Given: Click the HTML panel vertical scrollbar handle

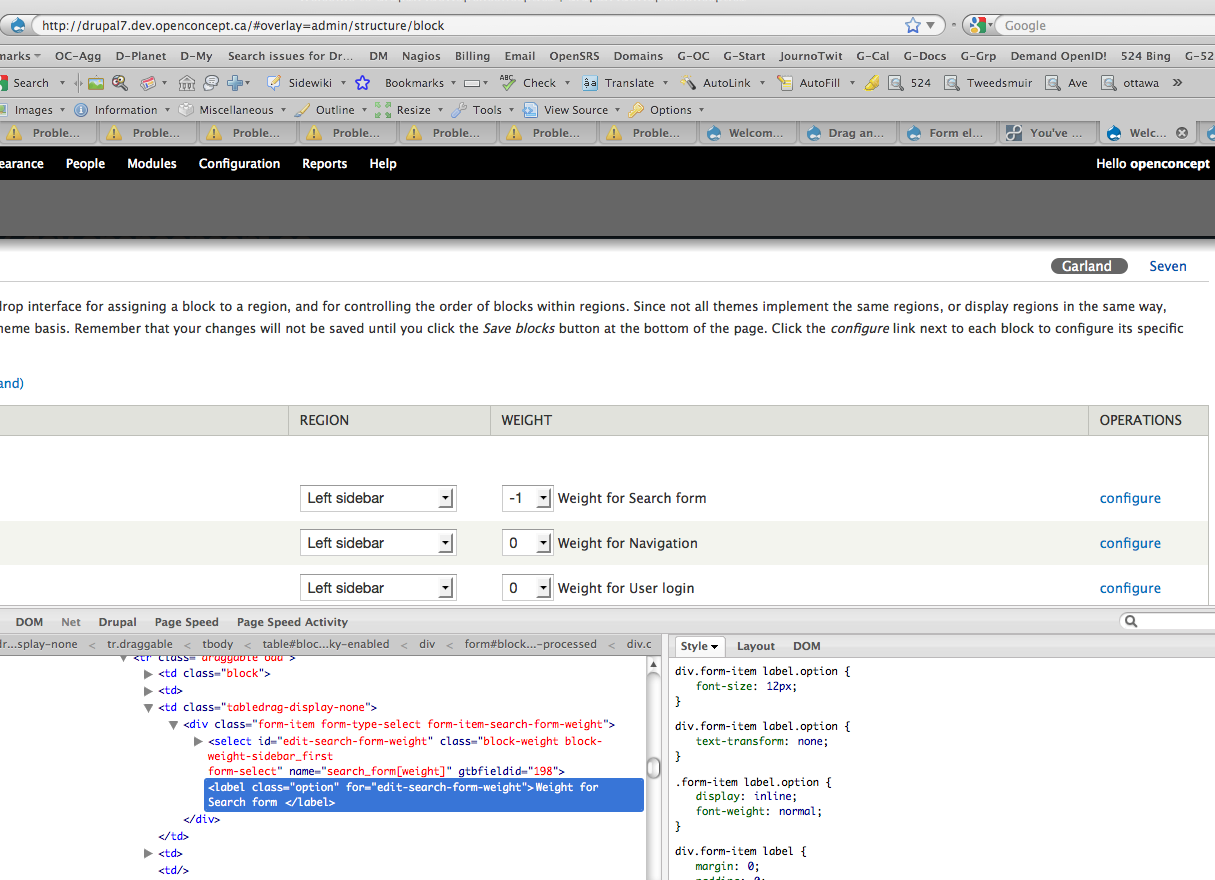Looking at the screenshot, I should (x=654, y=767).
